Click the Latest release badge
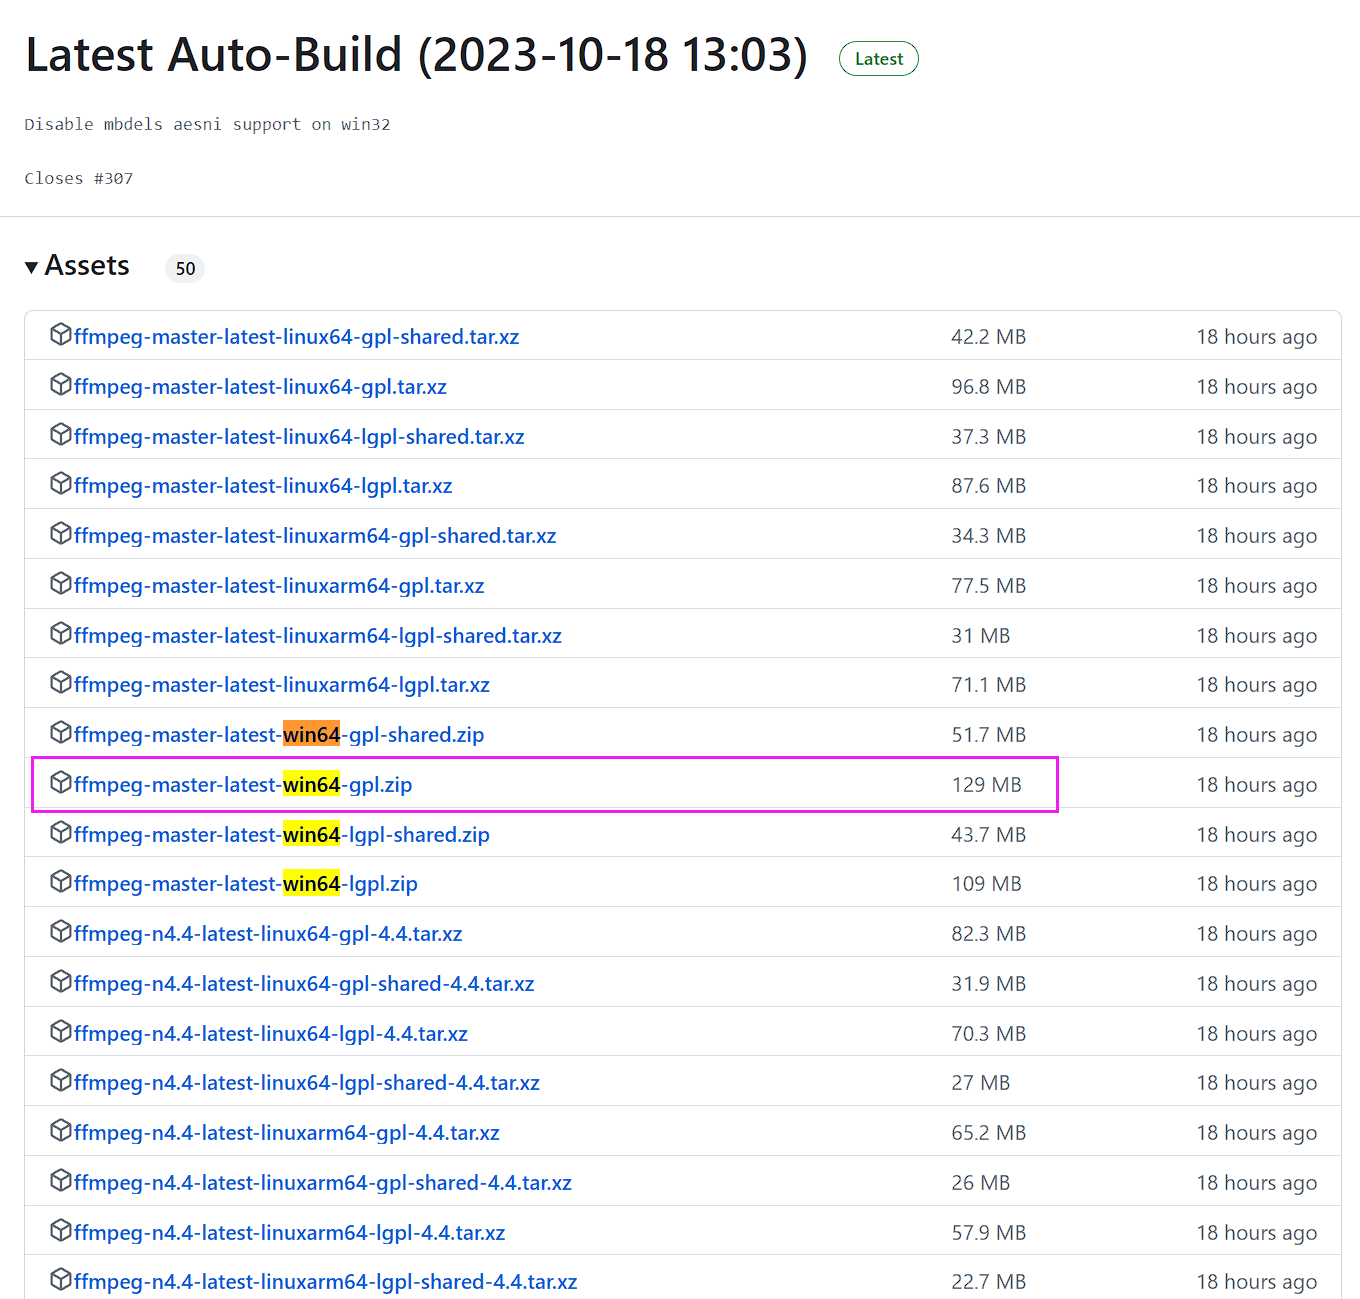 point(879,59)
